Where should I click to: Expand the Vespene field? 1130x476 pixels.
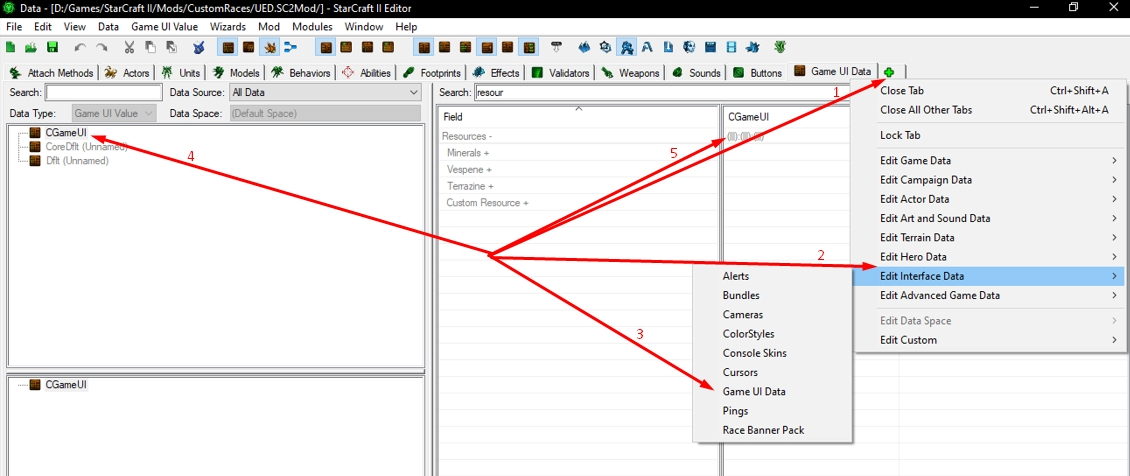click(469, 169)
